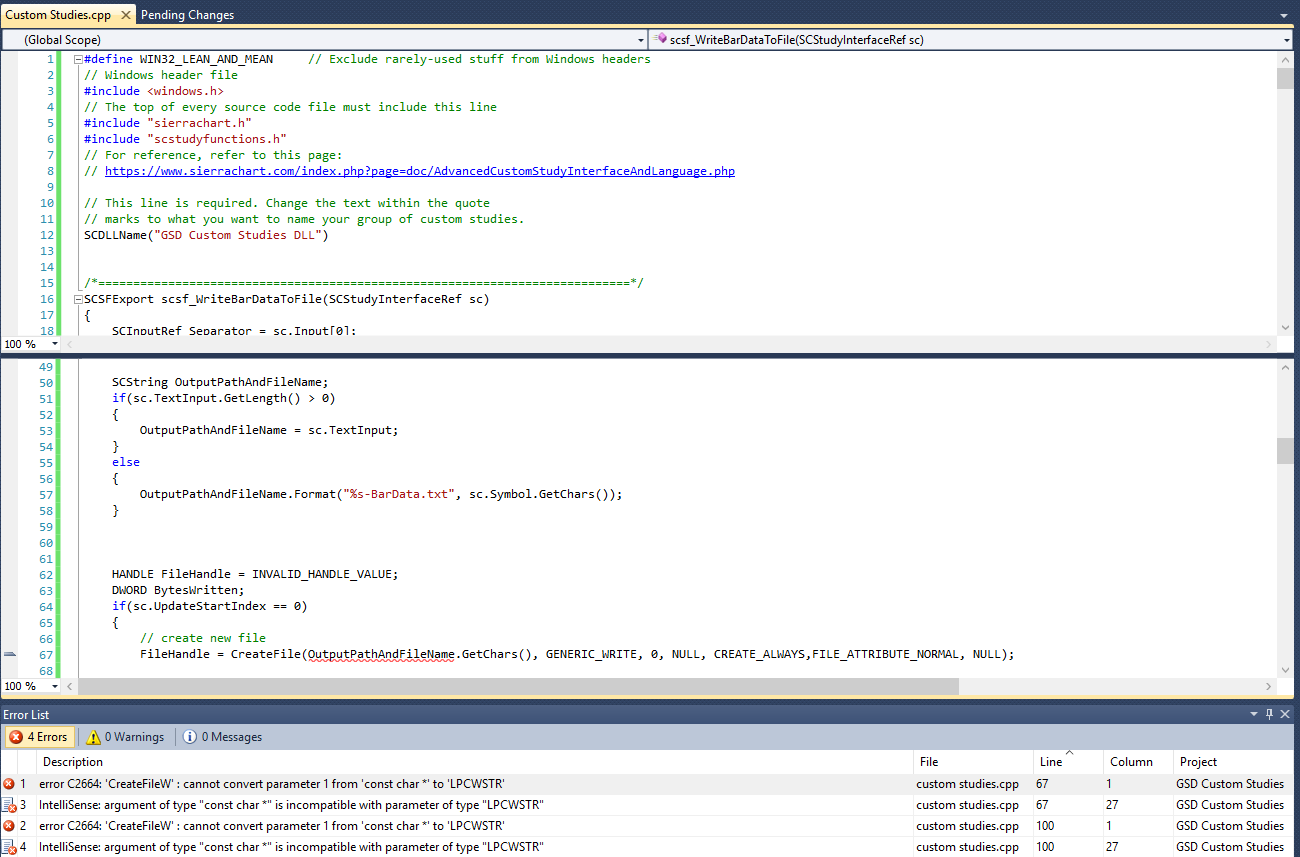Open the active documents list arrow
The width and height of the screenshot is (1300, 857).
pos(1284,16)
